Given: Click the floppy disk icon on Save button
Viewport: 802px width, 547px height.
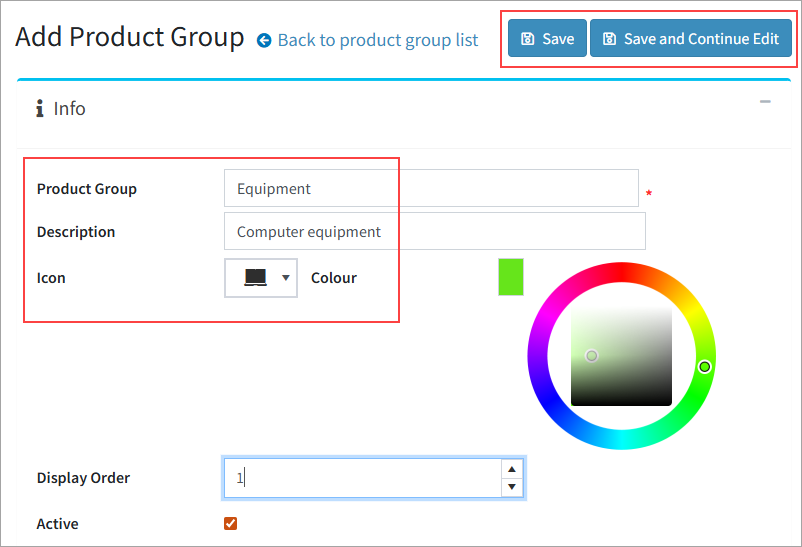Looking at the screenshot, I should (x=527, y=39).
